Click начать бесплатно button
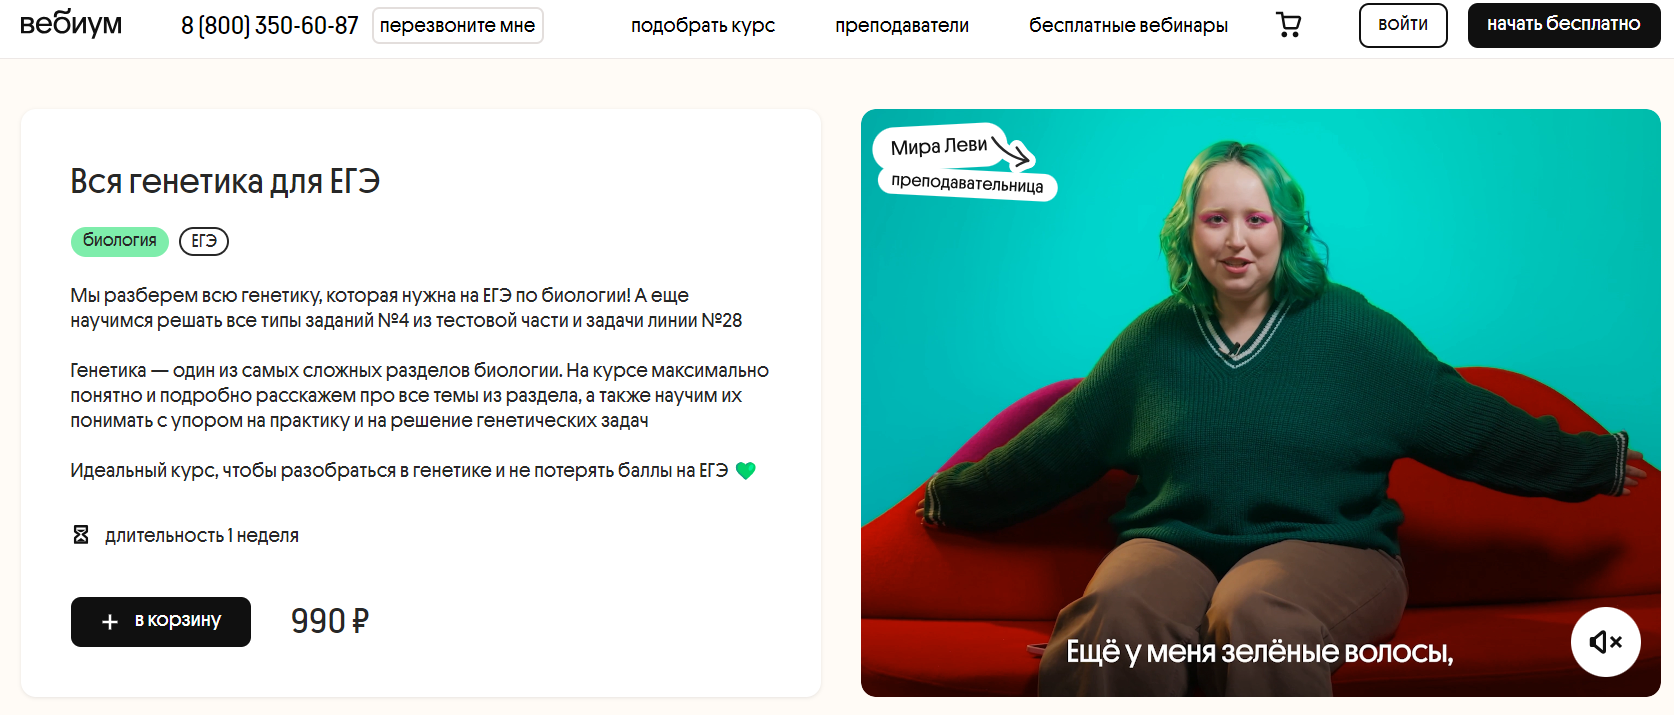The image size is (1674, 715). [1564, 25]
